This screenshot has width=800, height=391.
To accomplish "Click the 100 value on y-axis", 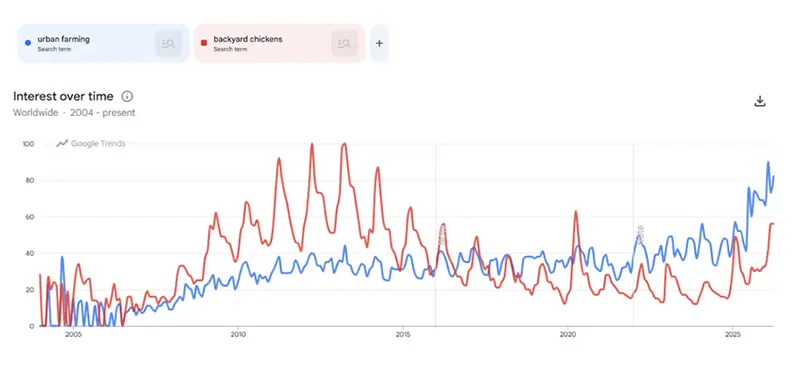I will [28, 144].
